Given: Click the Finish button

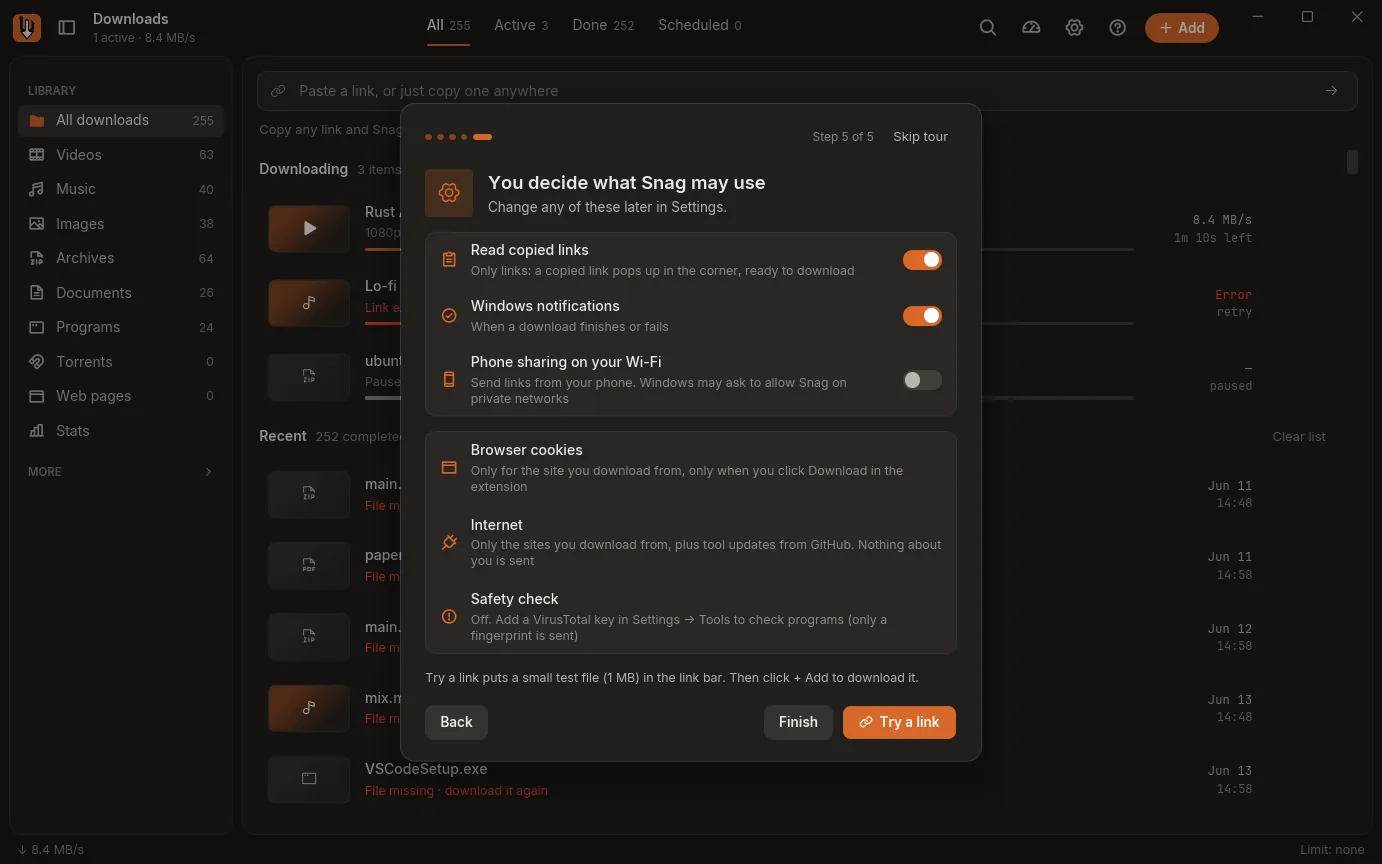Looking at the screenshot, I should (x=798, y=722).
